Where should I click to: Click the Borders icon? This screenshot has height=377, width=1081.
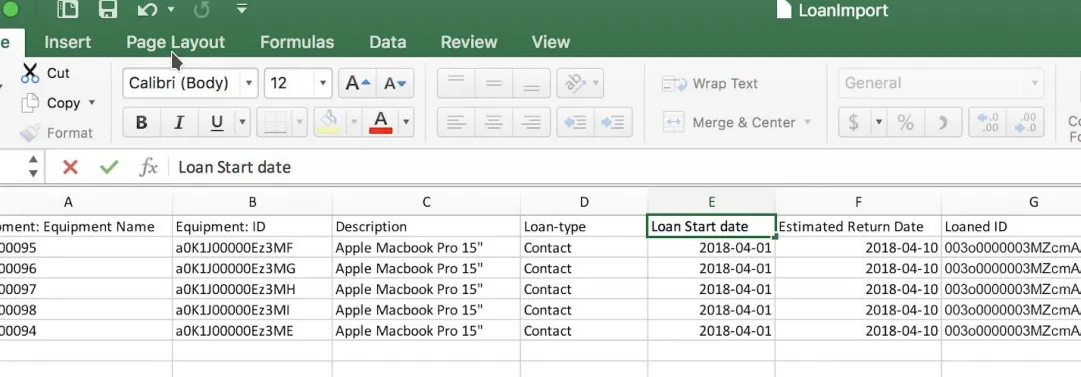click(x=275, y=123)
